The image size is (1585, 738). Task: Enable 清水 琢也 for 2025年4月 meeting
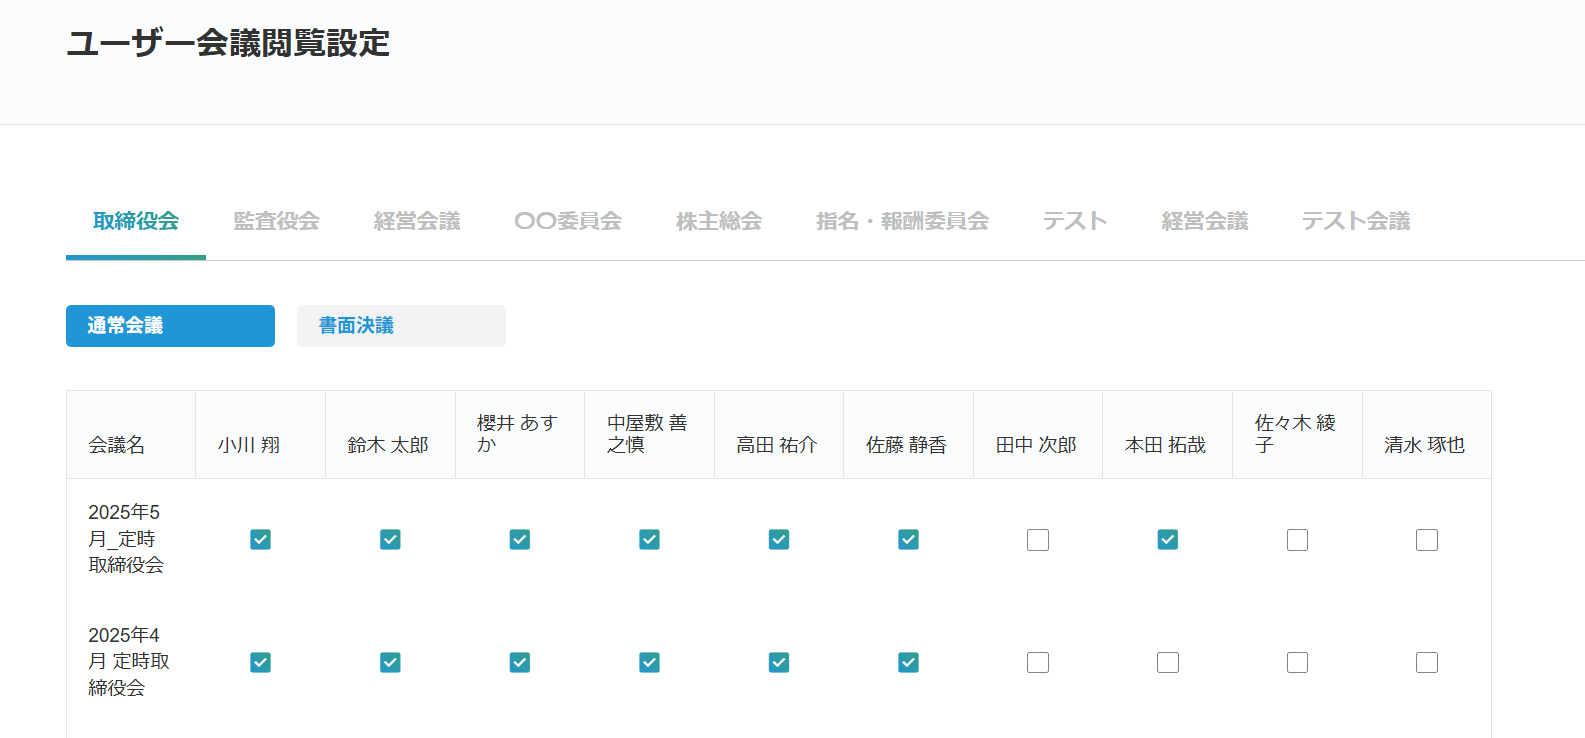[1427, 663]
